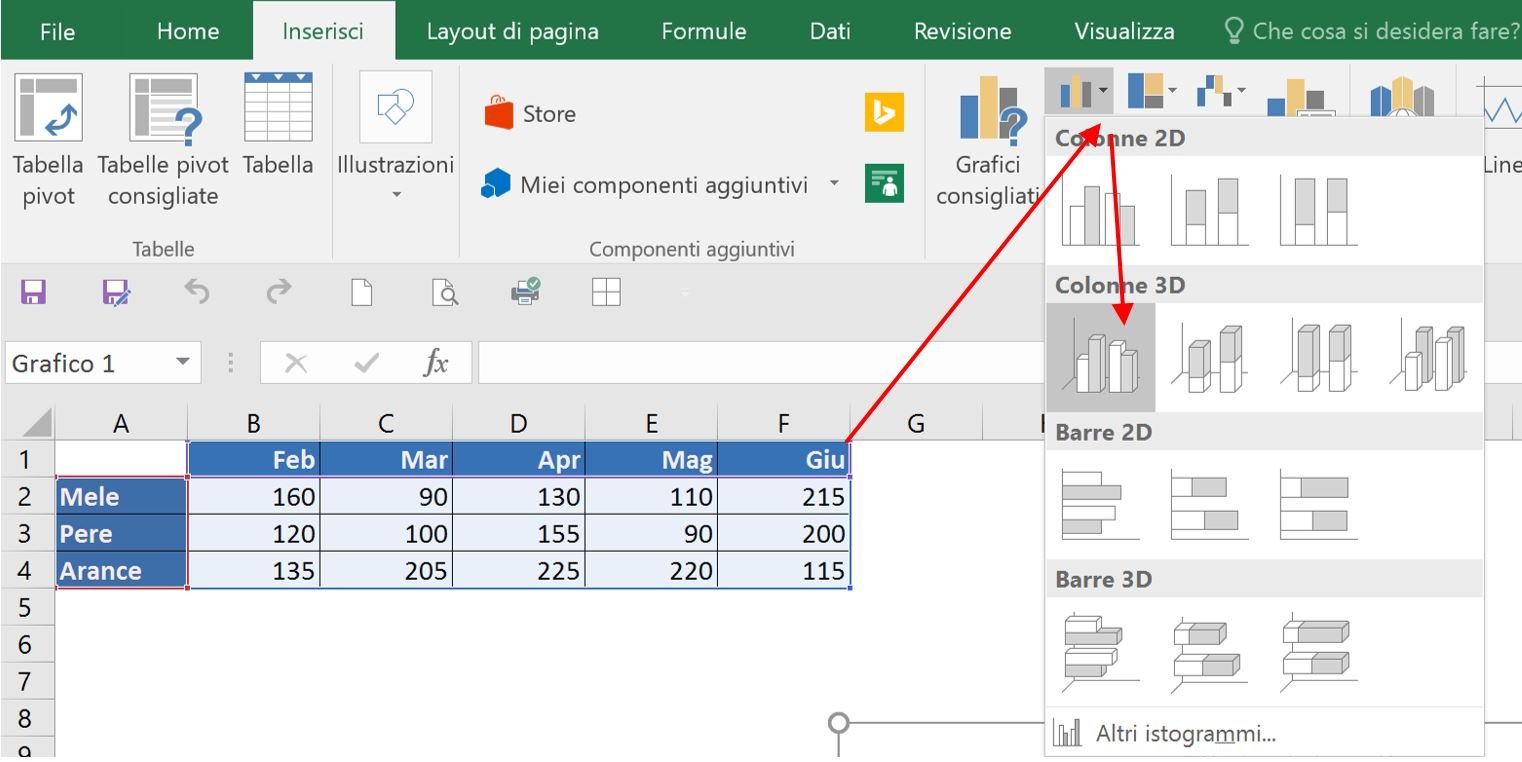The image size is (1522, 762).
Task: Open the Illustrazioni dropdown
Action: point(395,137)
